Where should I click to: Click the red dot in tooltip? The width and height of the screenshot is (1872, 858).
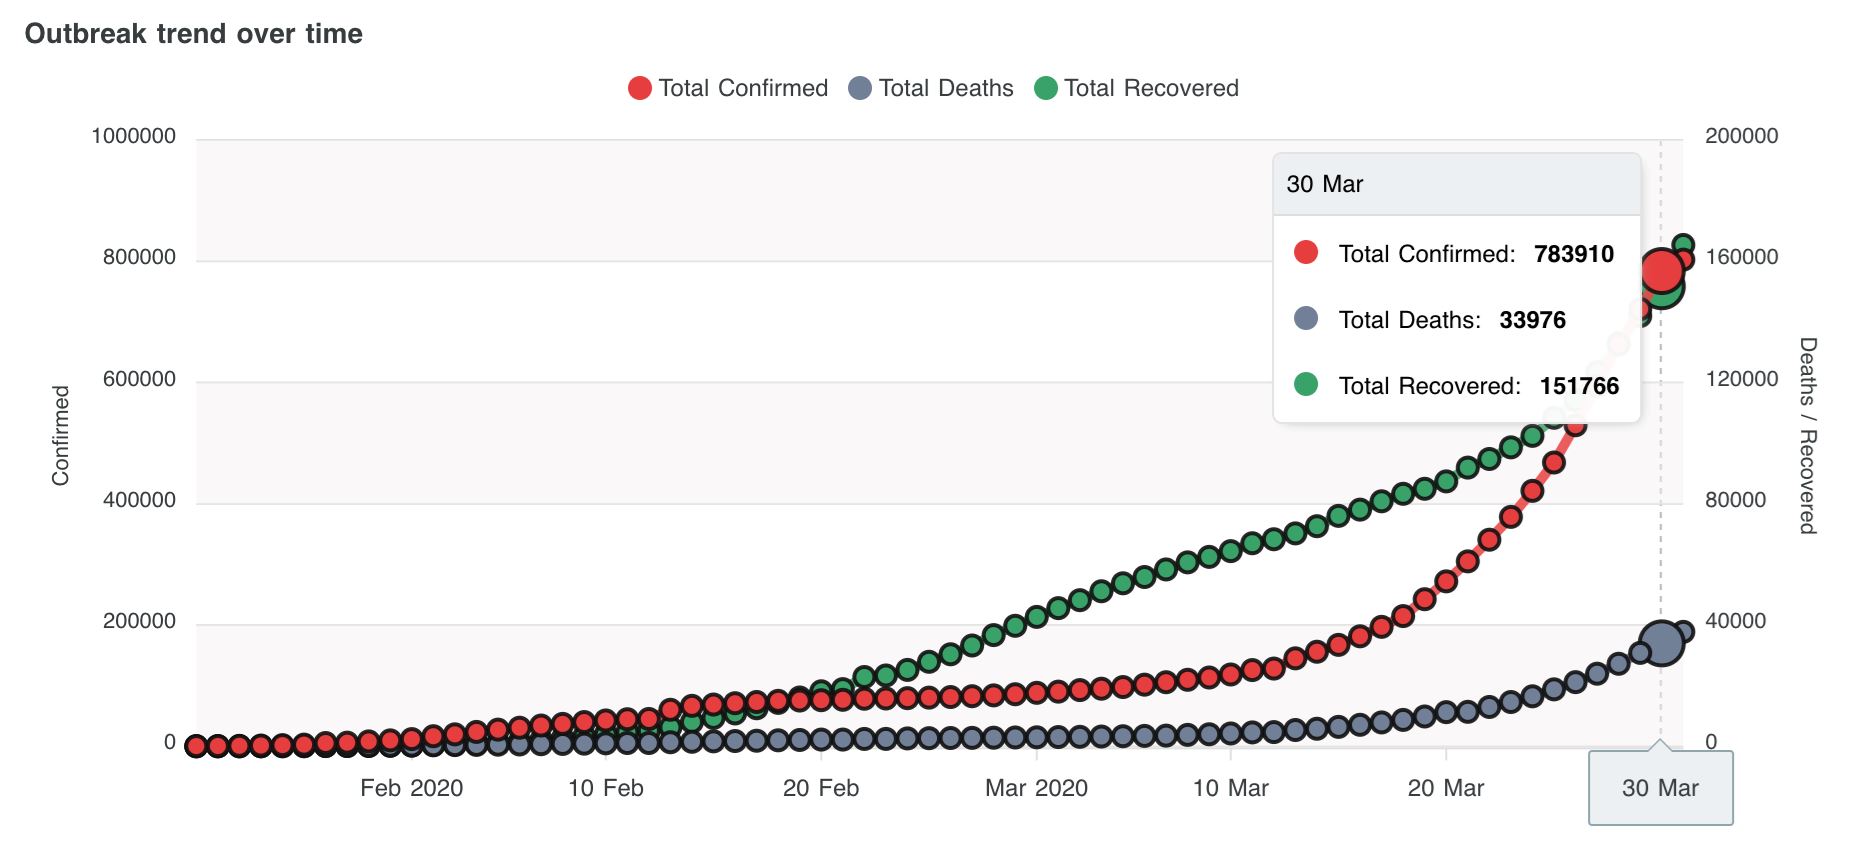tap(1306, 253)
